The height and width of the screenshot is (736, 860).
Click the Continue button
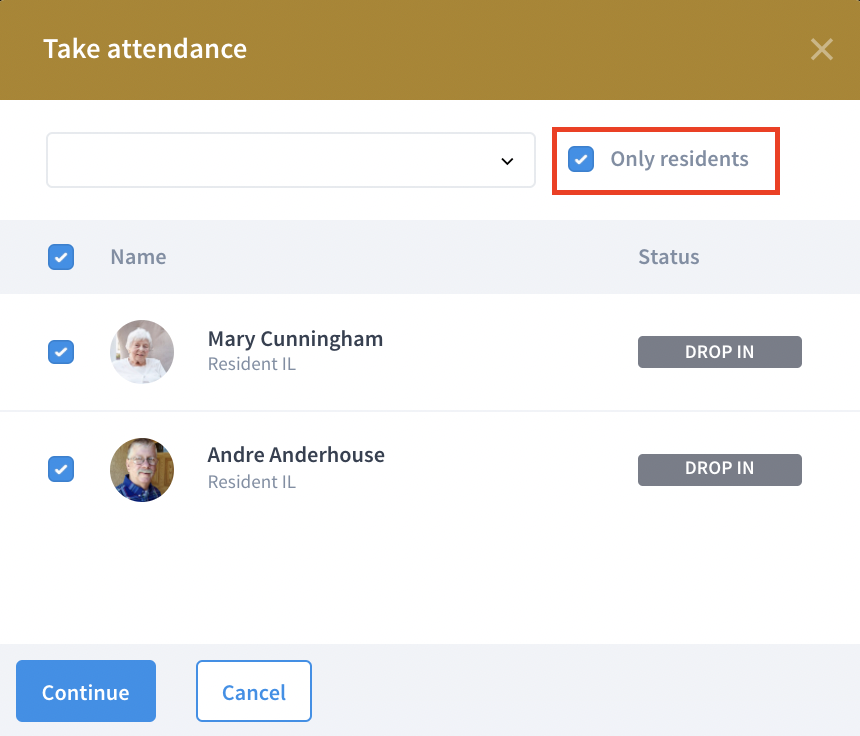pos(86,691)
